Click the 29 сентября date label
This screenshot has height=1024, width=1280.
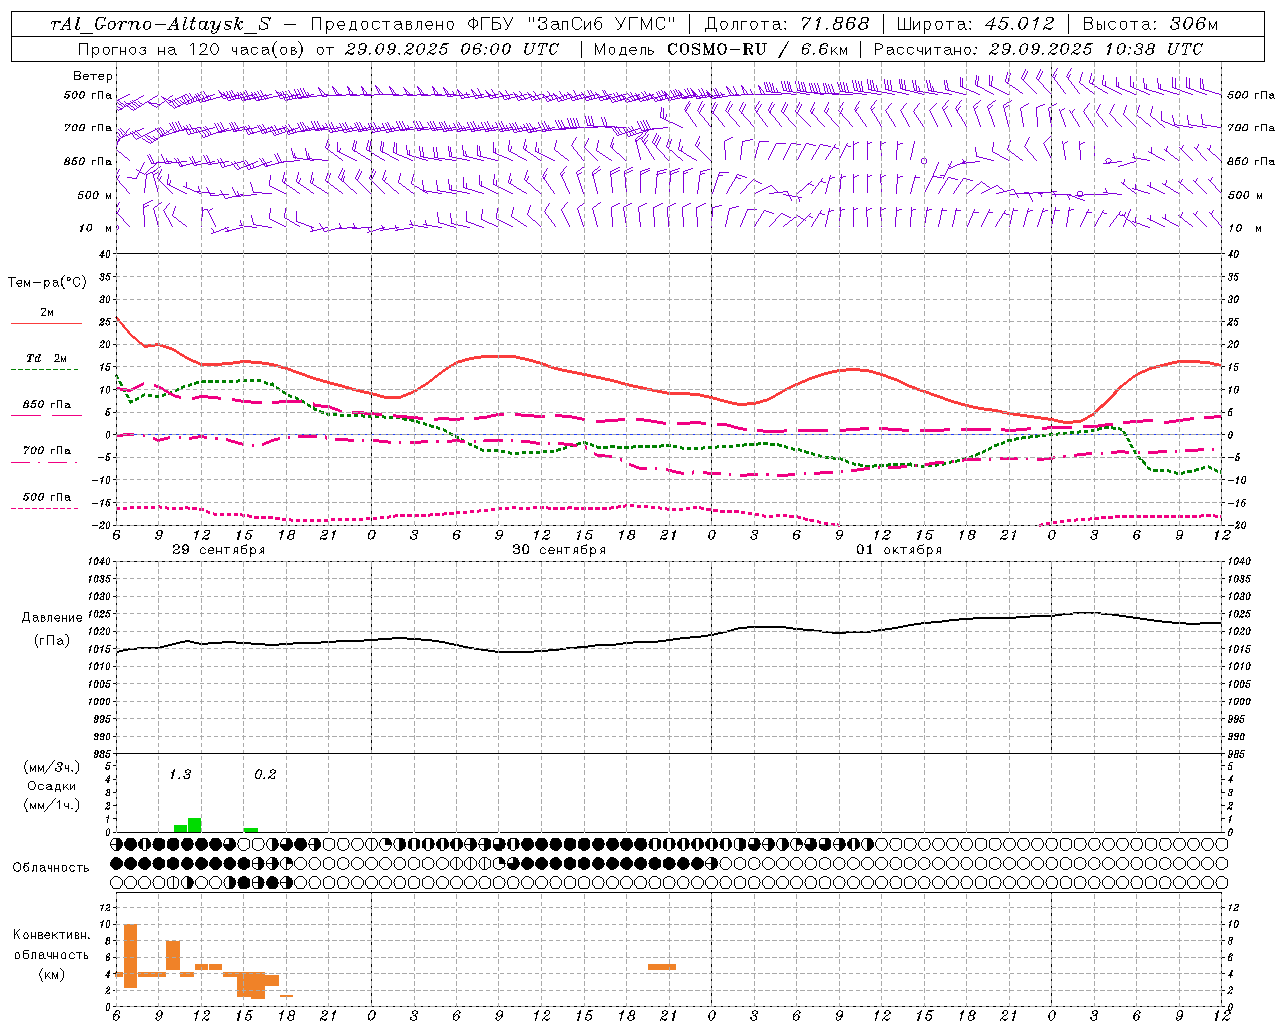click(x=219, y=549)
